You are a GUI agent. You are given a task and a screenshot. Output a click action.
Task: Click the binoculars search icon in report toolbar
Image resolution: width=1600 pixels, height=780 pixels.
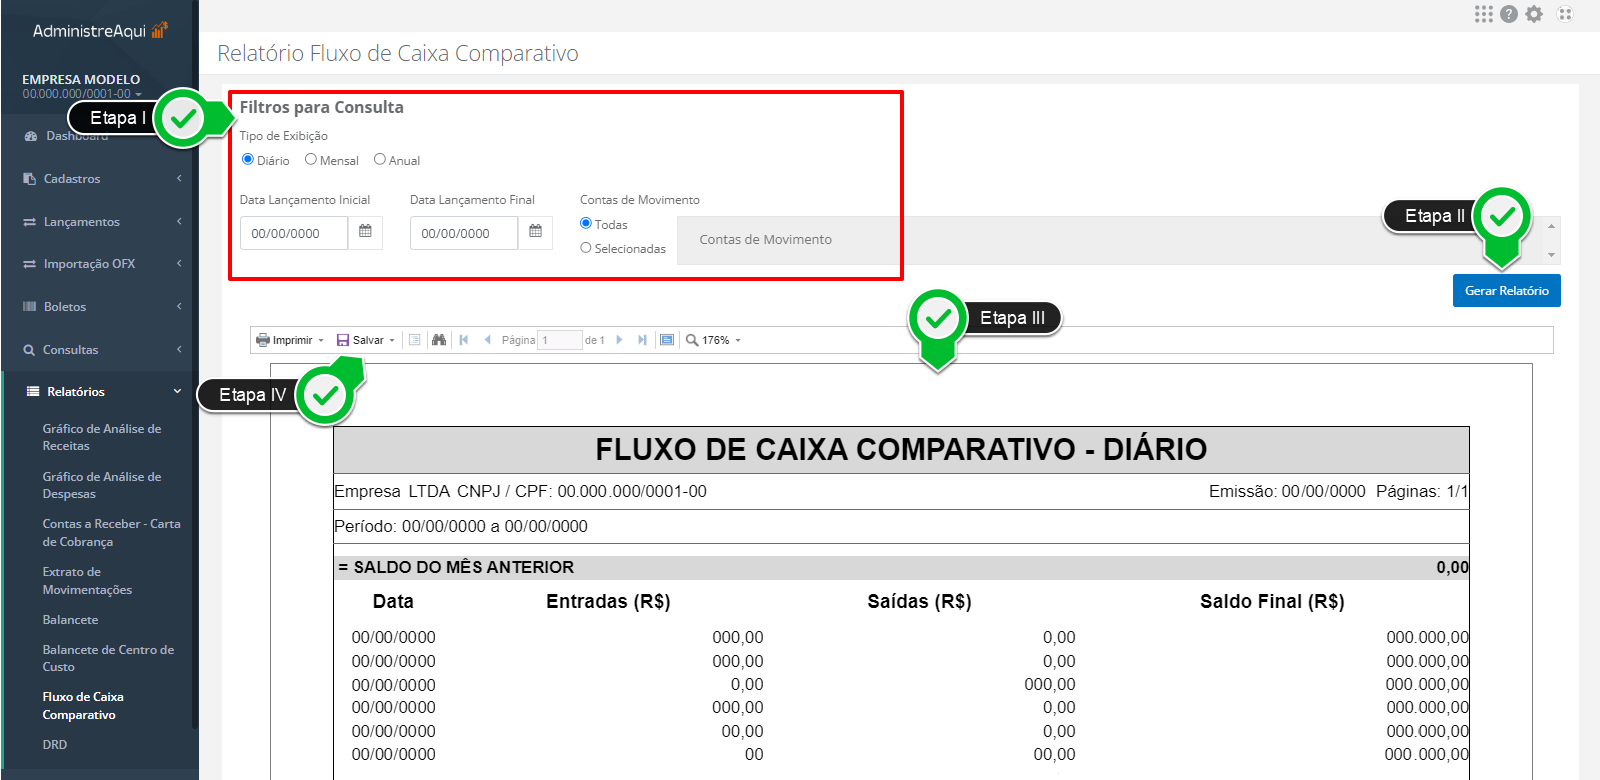(438, 340)
